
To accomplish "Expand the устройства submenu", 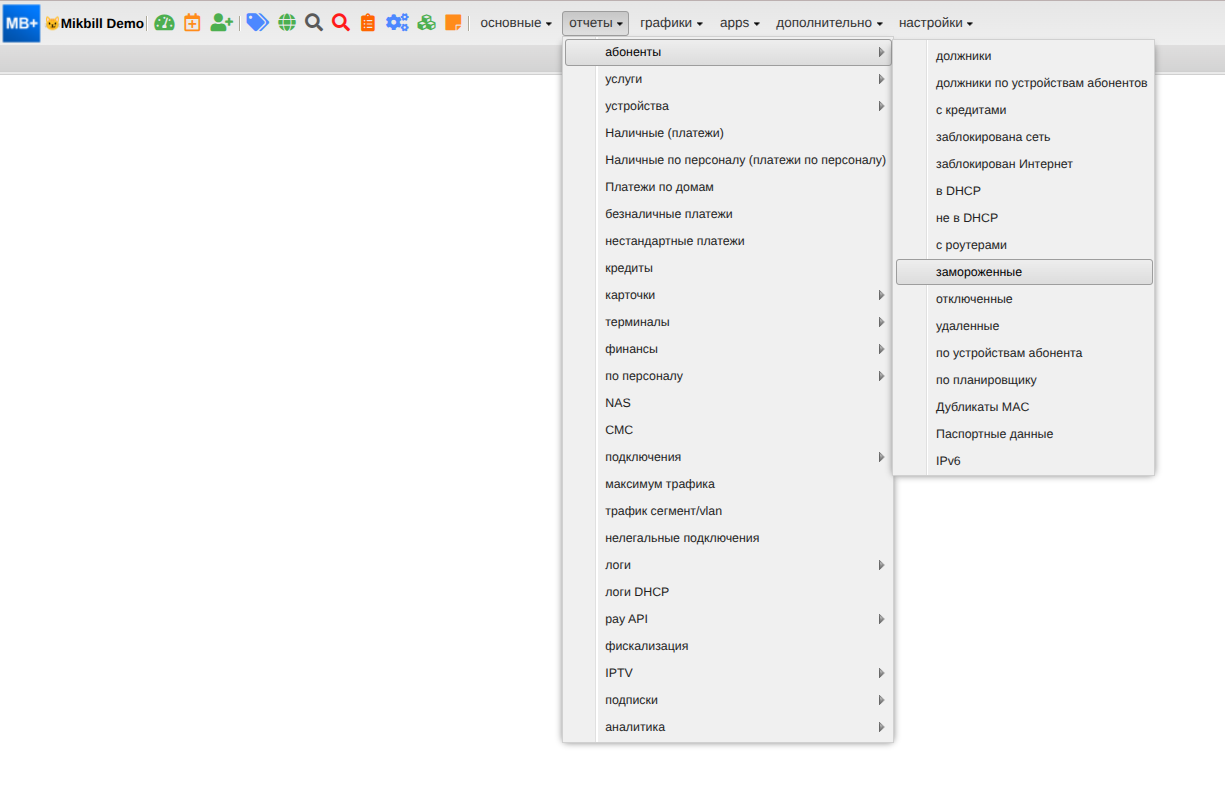I will click(728, 106).
